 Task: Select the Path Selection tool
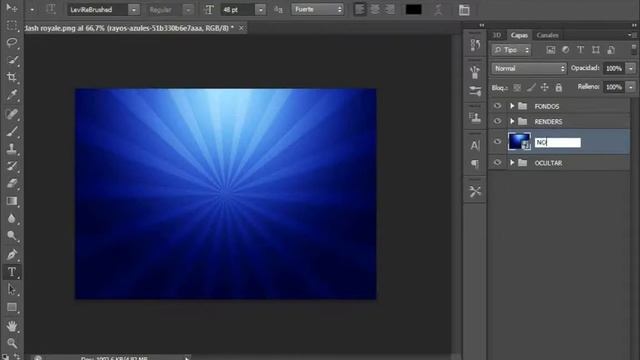12,289
